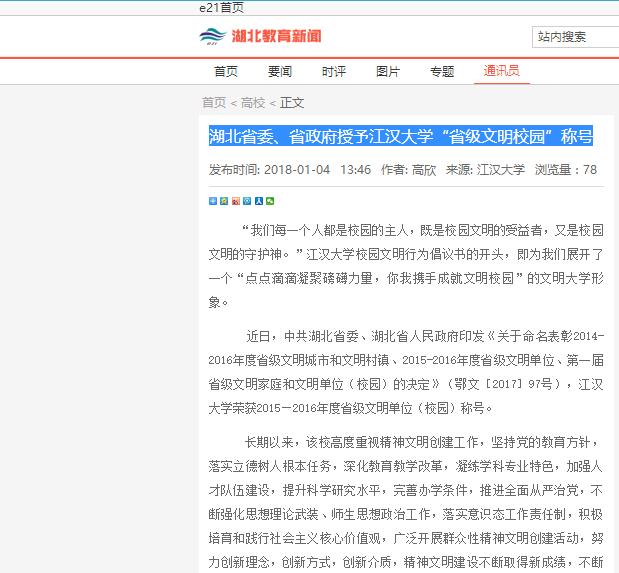Click breadcrumb link 高校
619x573 pixels.
[253, 103]
